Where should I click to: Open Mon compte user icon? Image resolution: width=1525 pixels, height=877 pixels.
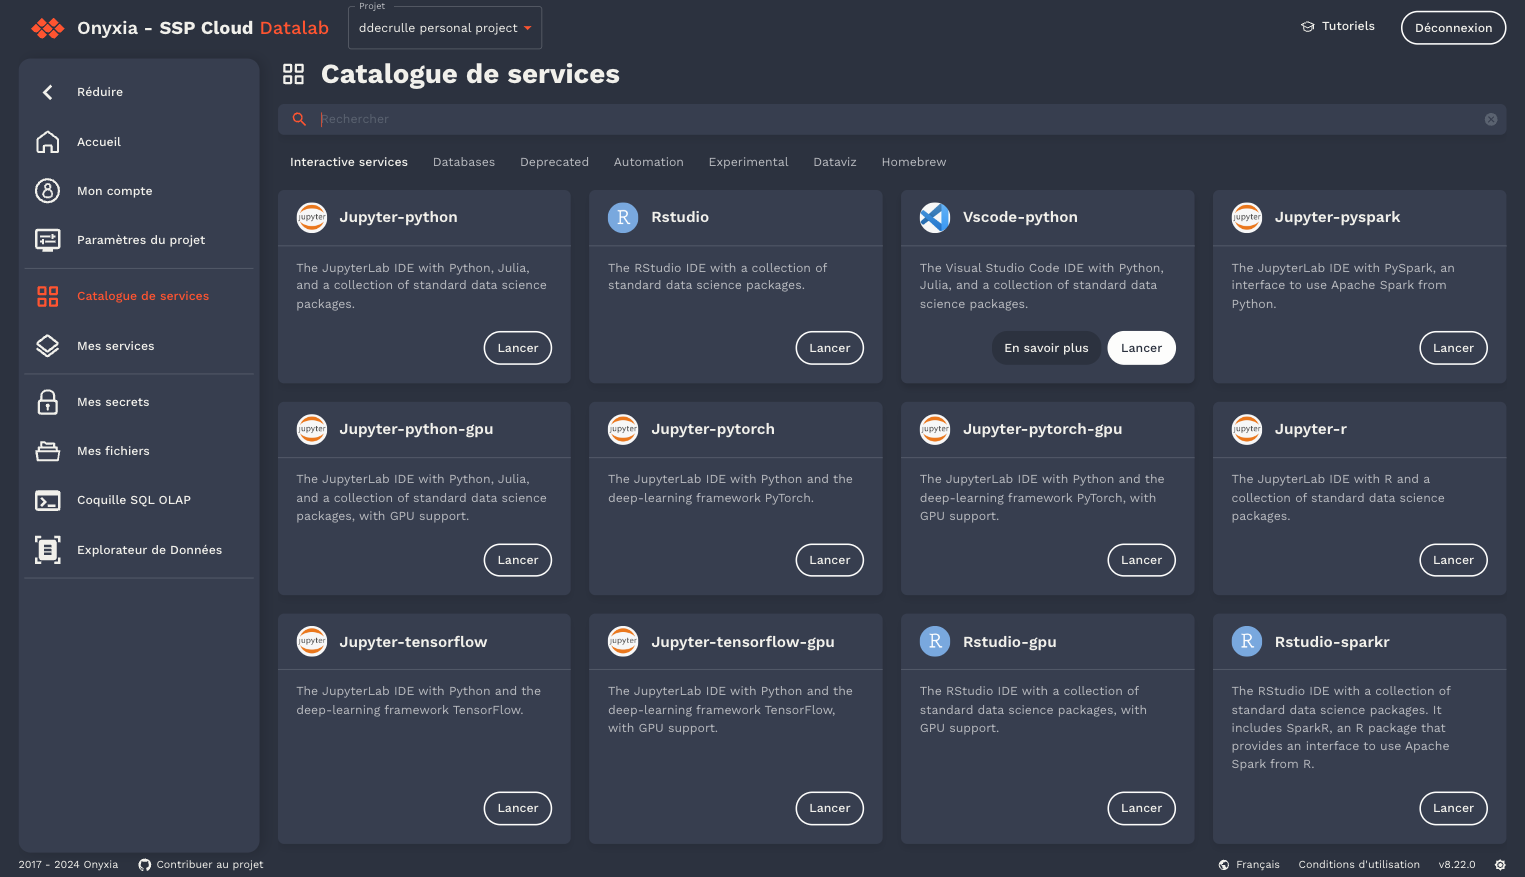point(47,191)
